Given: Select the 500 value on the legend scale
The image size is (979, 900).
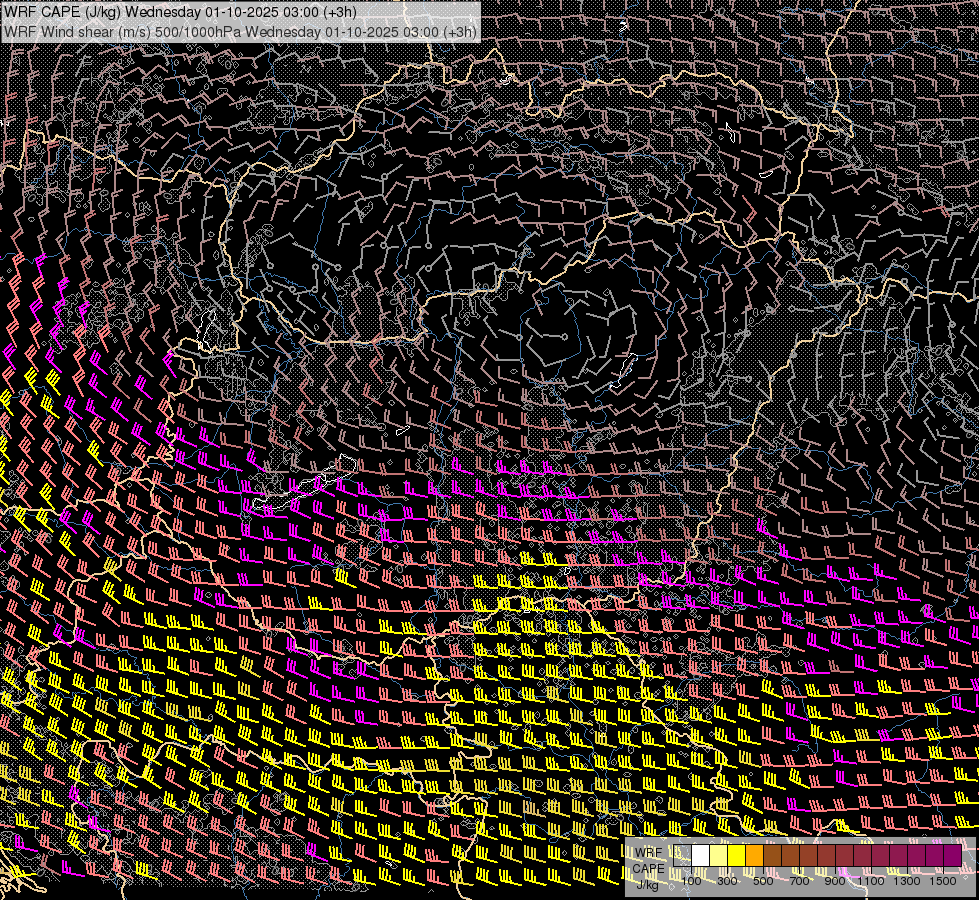Looking at the screenshot, I should pos(763,881).
